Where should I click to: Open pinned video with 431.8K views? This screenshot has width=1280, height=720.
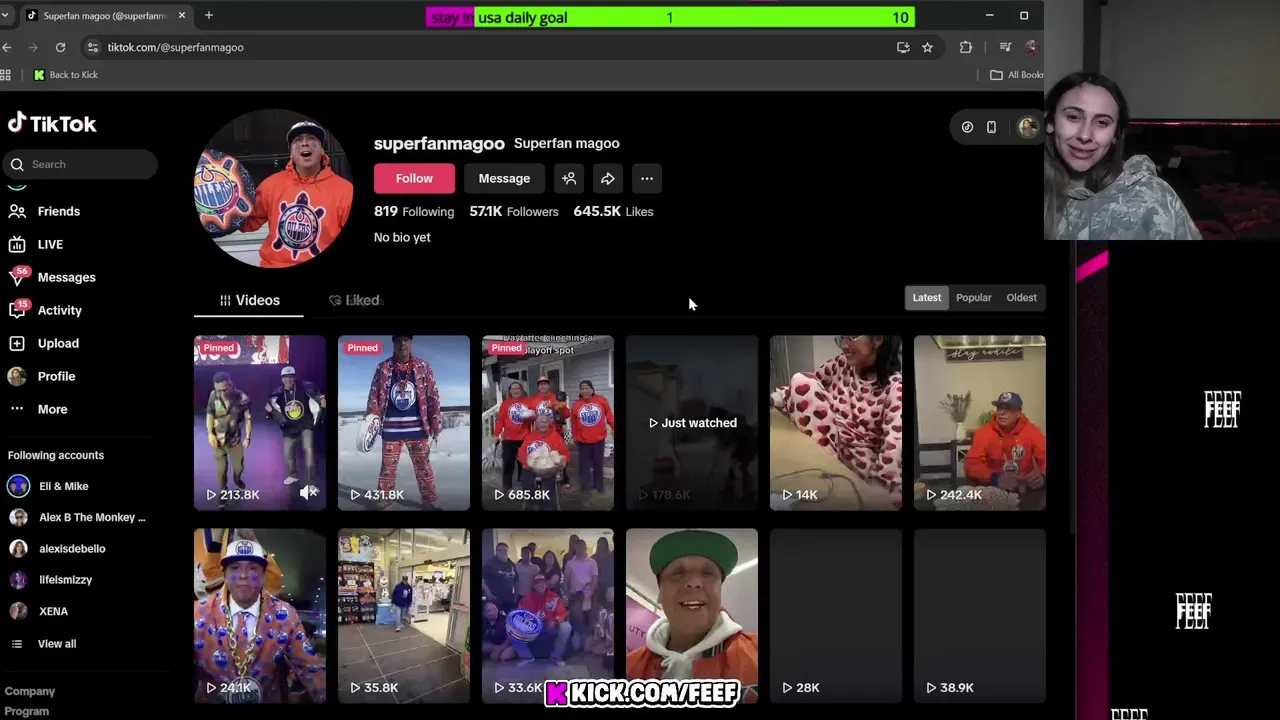403,422
